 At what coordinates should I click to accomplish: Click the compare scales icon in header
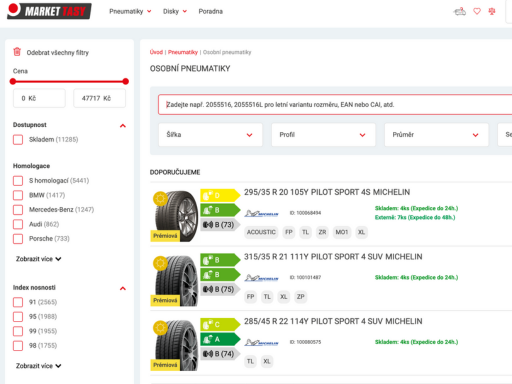pyautogui.click(x=492, y=11)
